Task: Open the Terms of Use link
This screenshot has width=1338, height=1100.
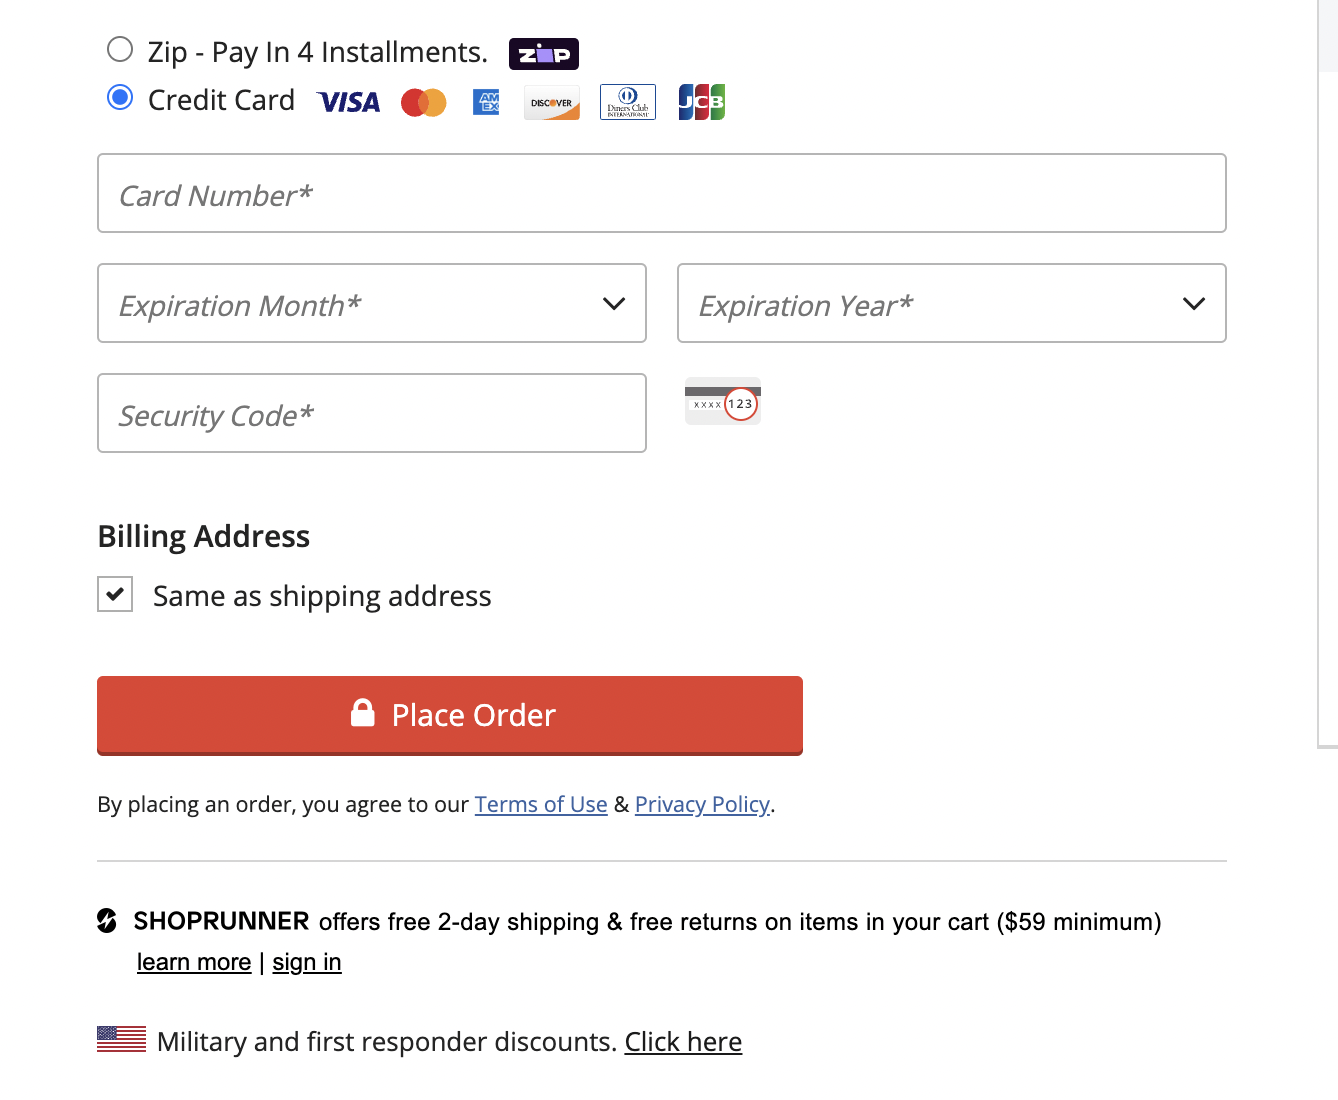Action: pos(540,805)
